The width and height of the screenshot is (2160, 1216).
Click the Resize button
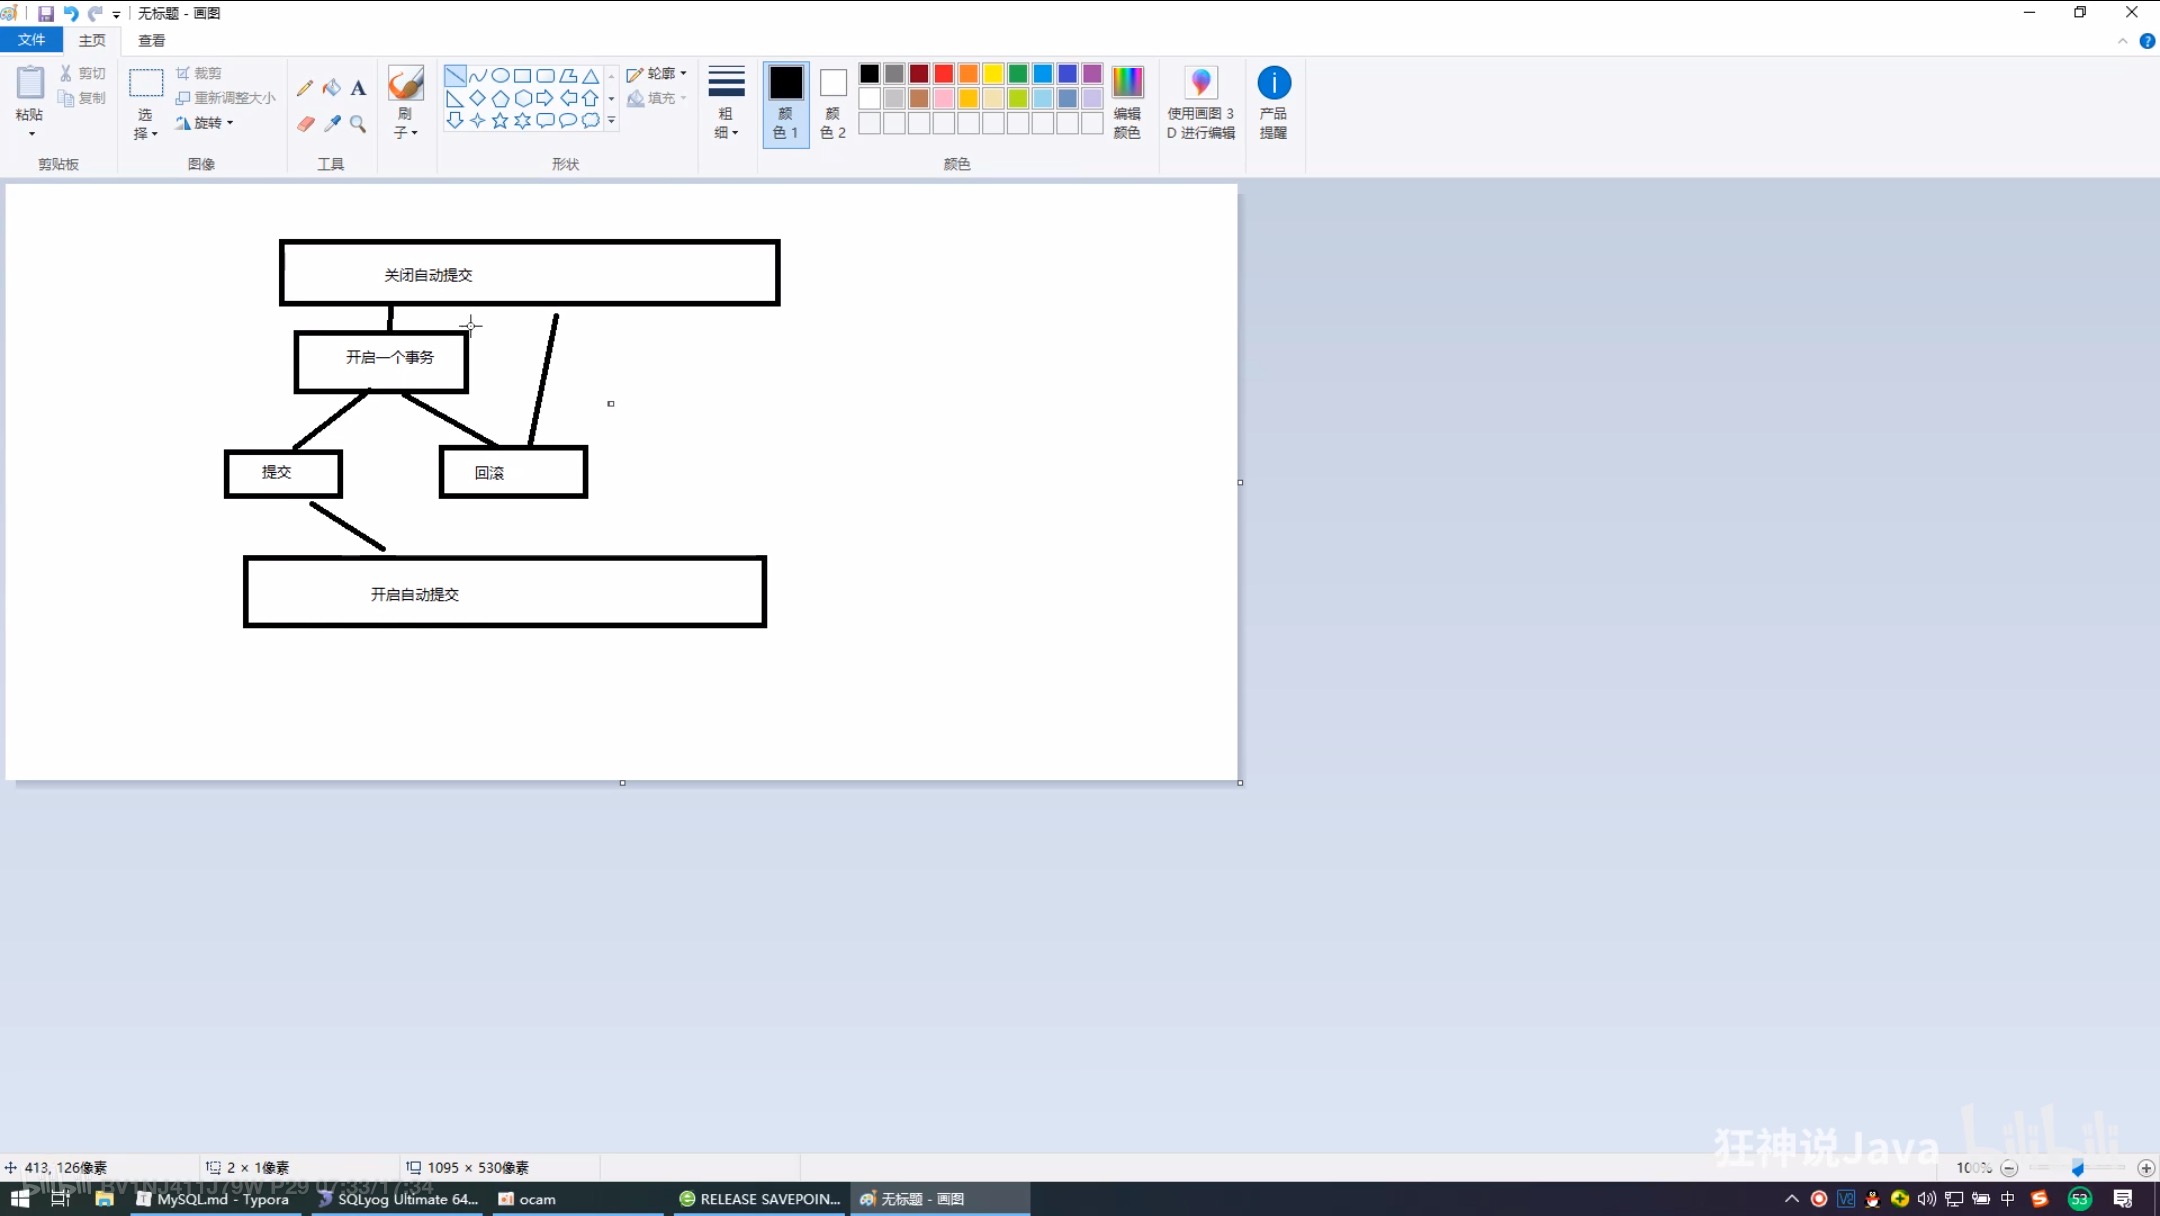tap(225, 98)
